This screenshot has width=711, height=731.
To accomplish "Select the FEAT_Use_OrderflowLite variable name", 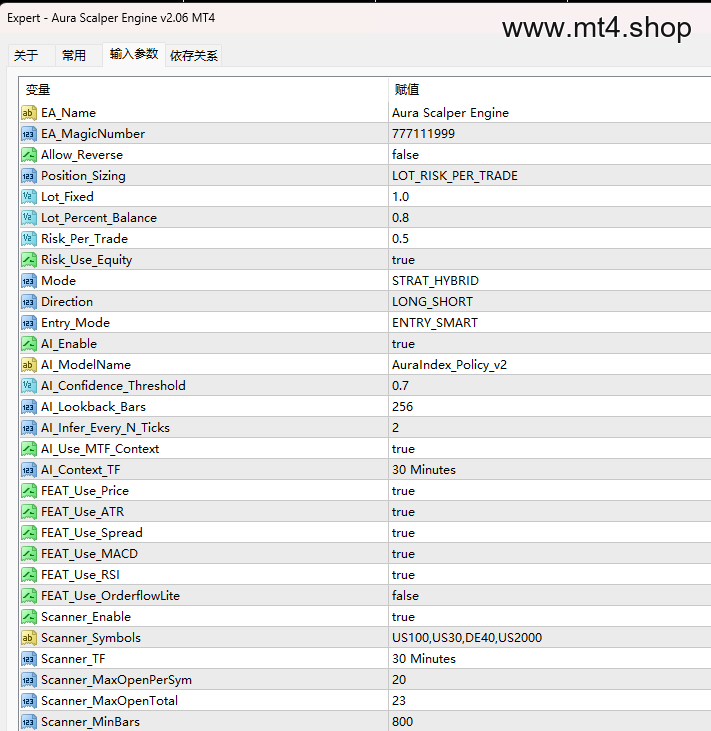I will (110, 596).
